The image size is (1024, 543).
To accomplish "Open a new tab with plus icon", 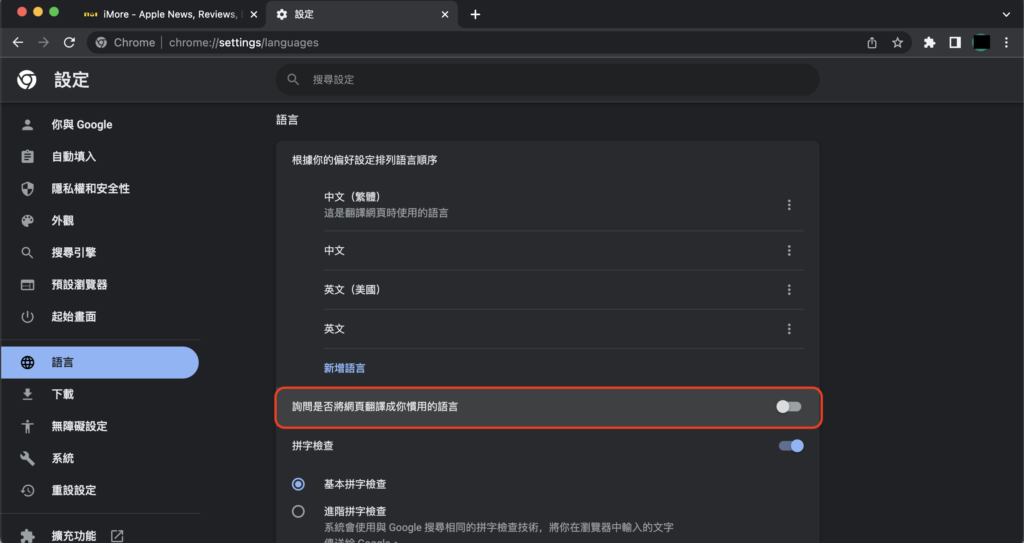I will coord(475,14).
